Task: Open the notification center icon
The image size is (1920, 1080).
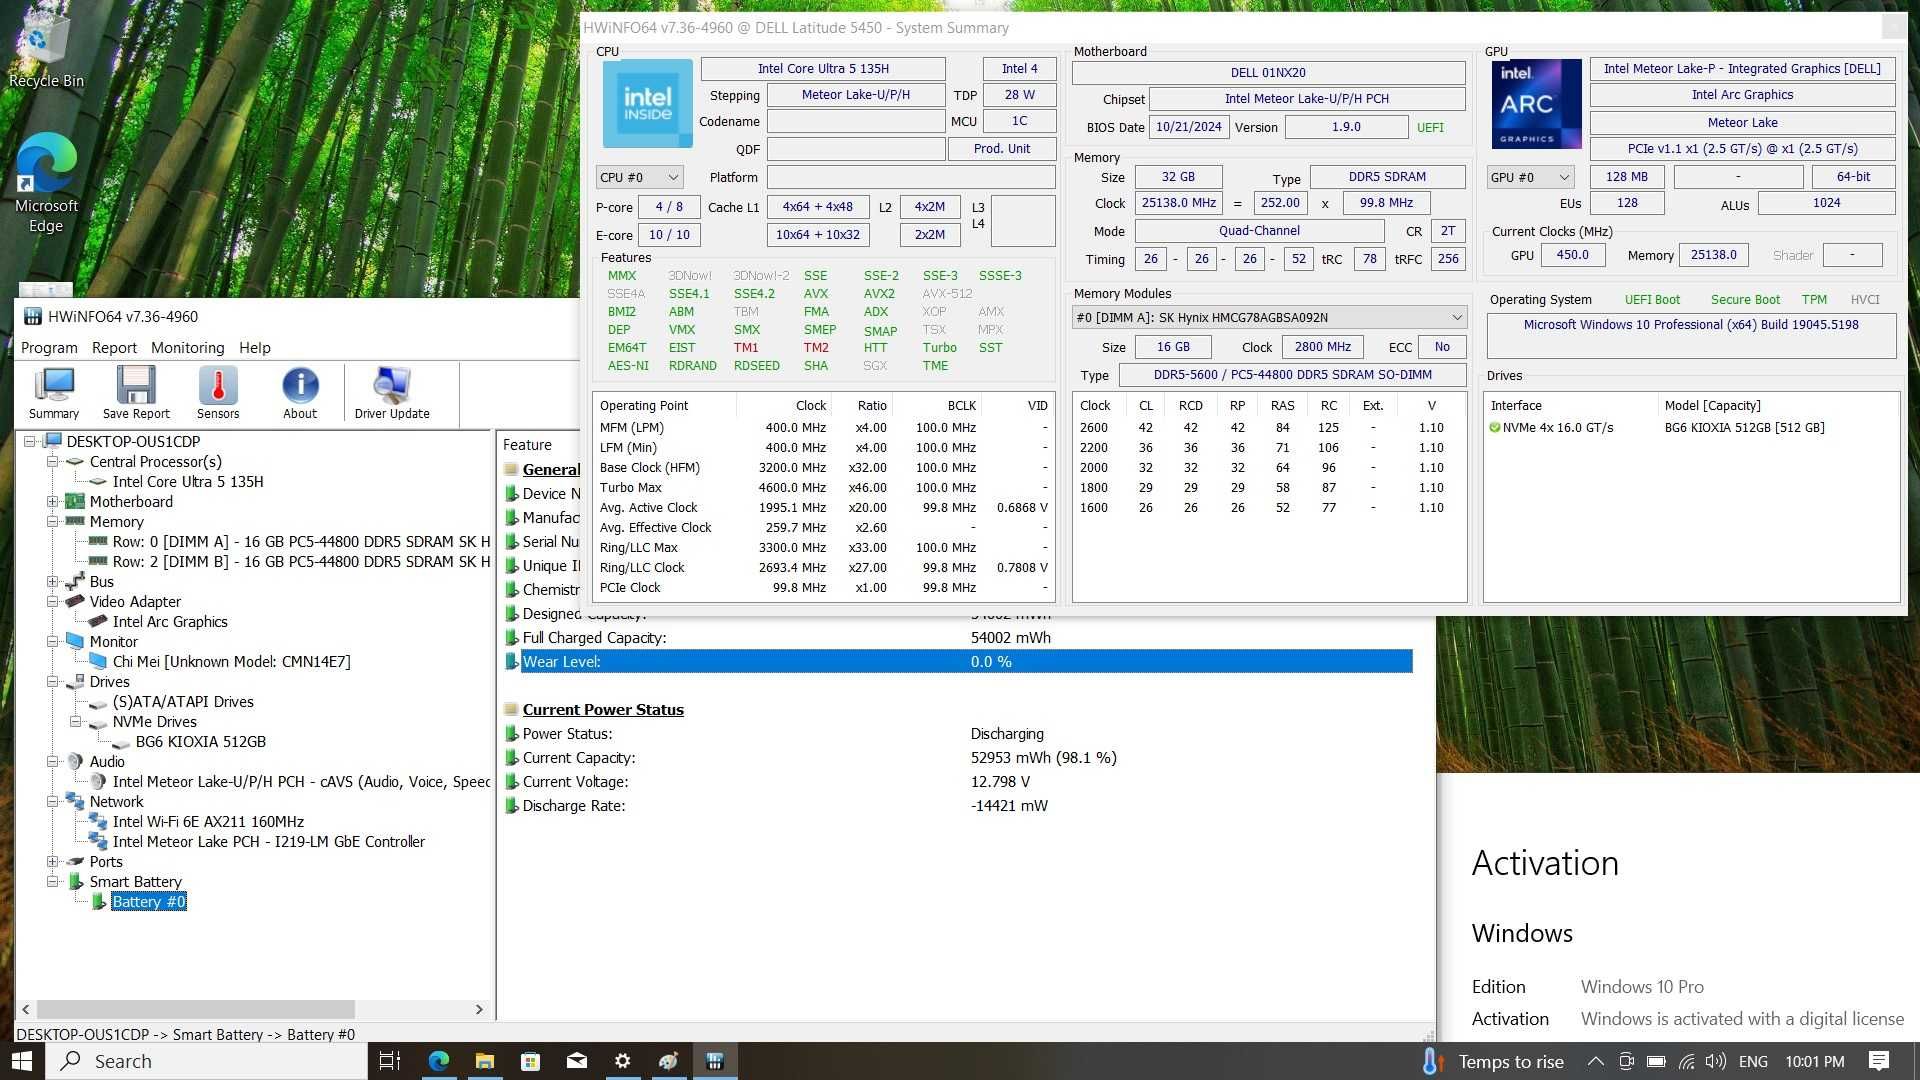Action: tap(1879, 1061)
